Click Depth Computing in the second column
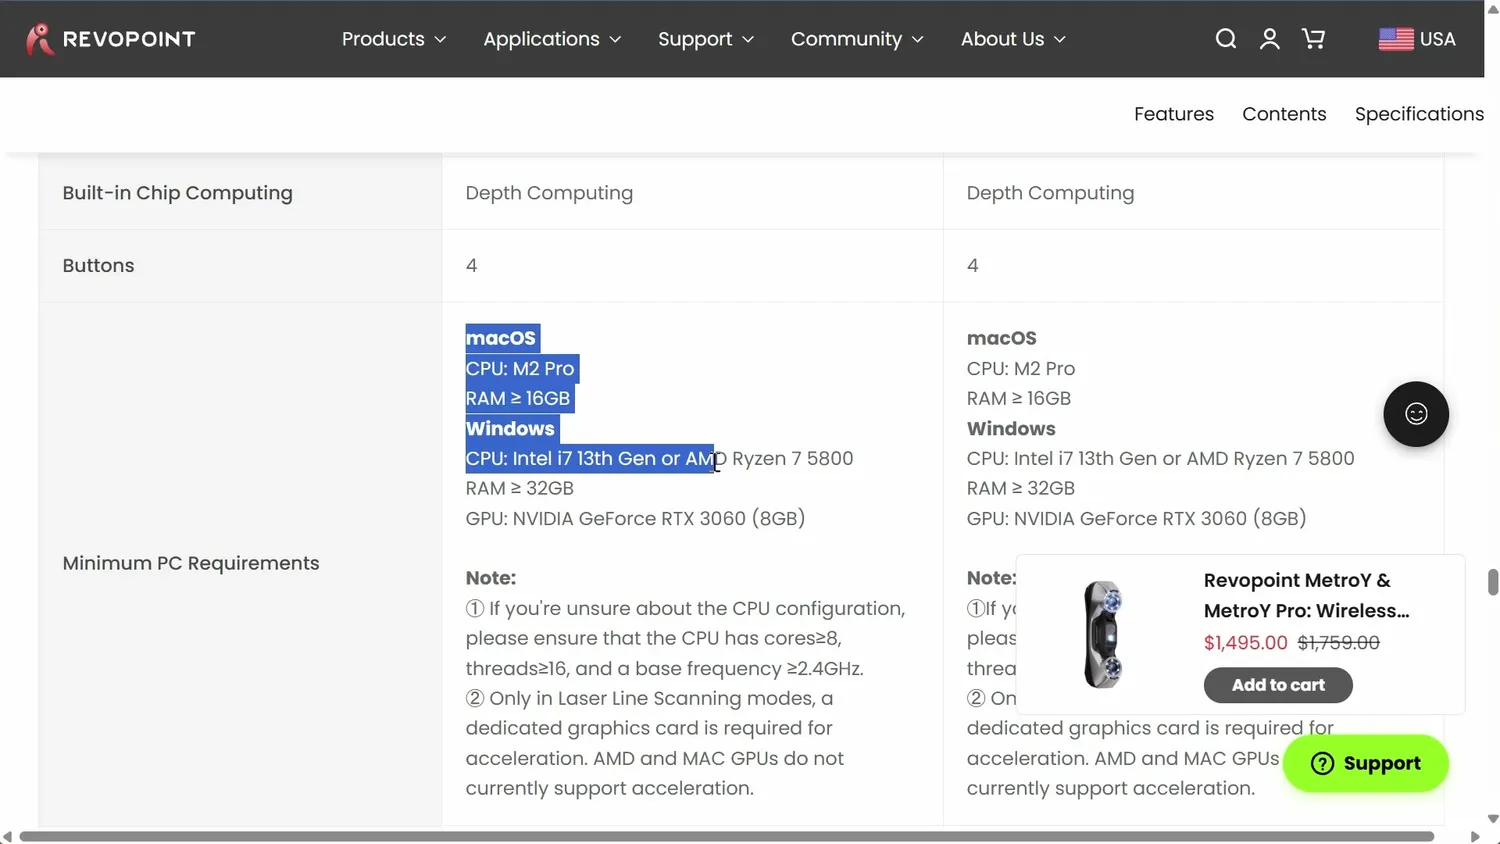1500x844 pixels. [x=549, y=193]
